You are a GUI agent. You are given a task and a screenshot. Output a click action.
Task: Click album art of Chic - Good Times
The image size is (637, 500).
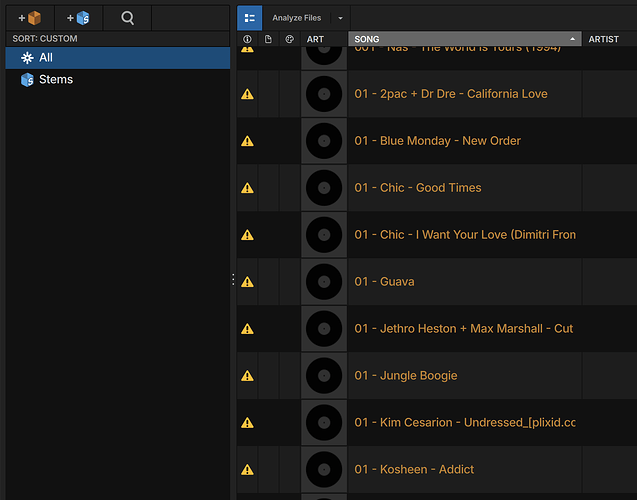pyautogui.click(x=324, y=188)
